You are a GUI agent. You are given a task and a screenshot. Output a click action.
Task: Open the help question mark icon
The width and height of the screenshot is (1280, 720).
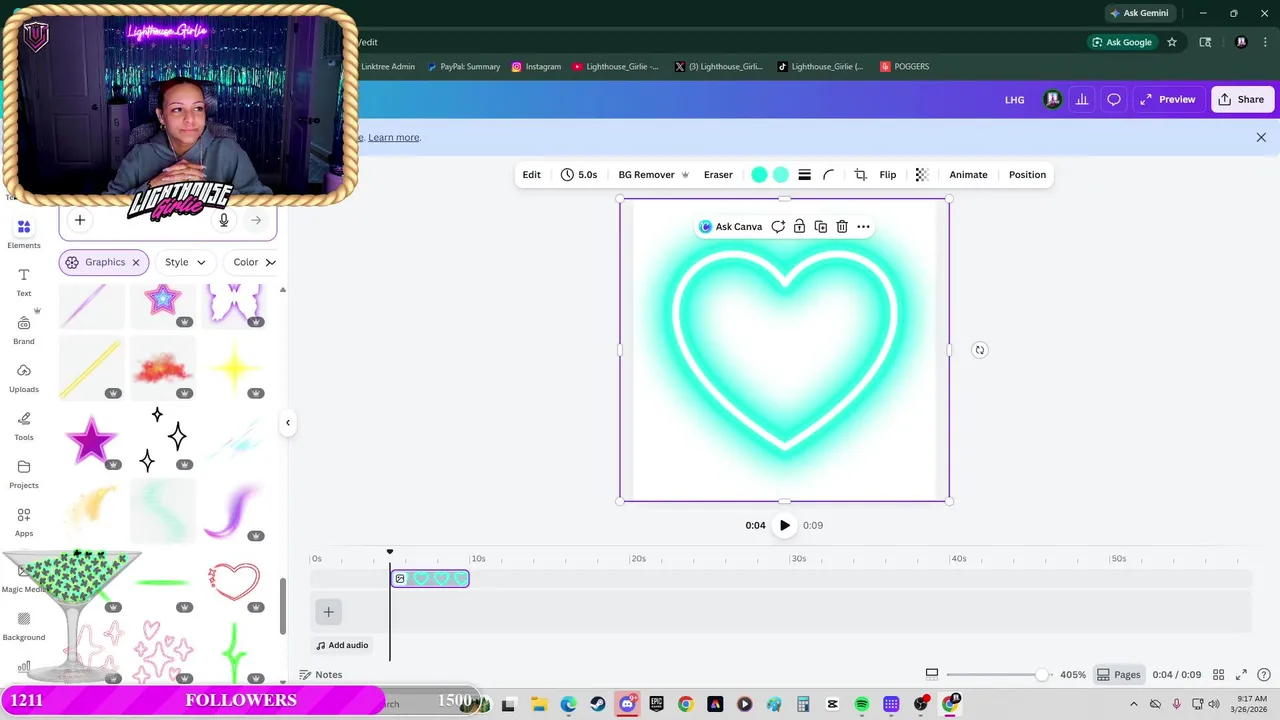(1264, 675)
